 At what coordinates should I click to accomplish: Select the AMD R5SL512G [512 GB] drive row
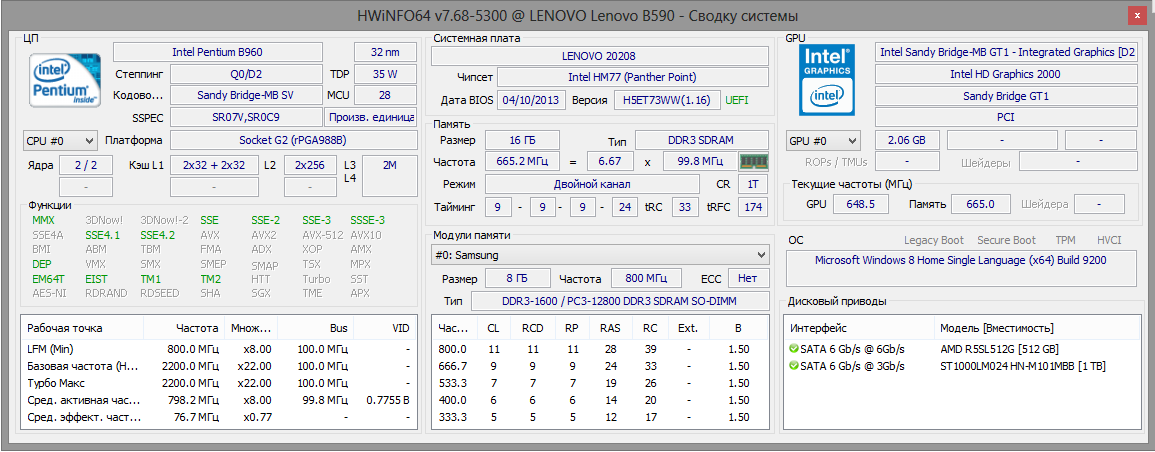(961, 349)
